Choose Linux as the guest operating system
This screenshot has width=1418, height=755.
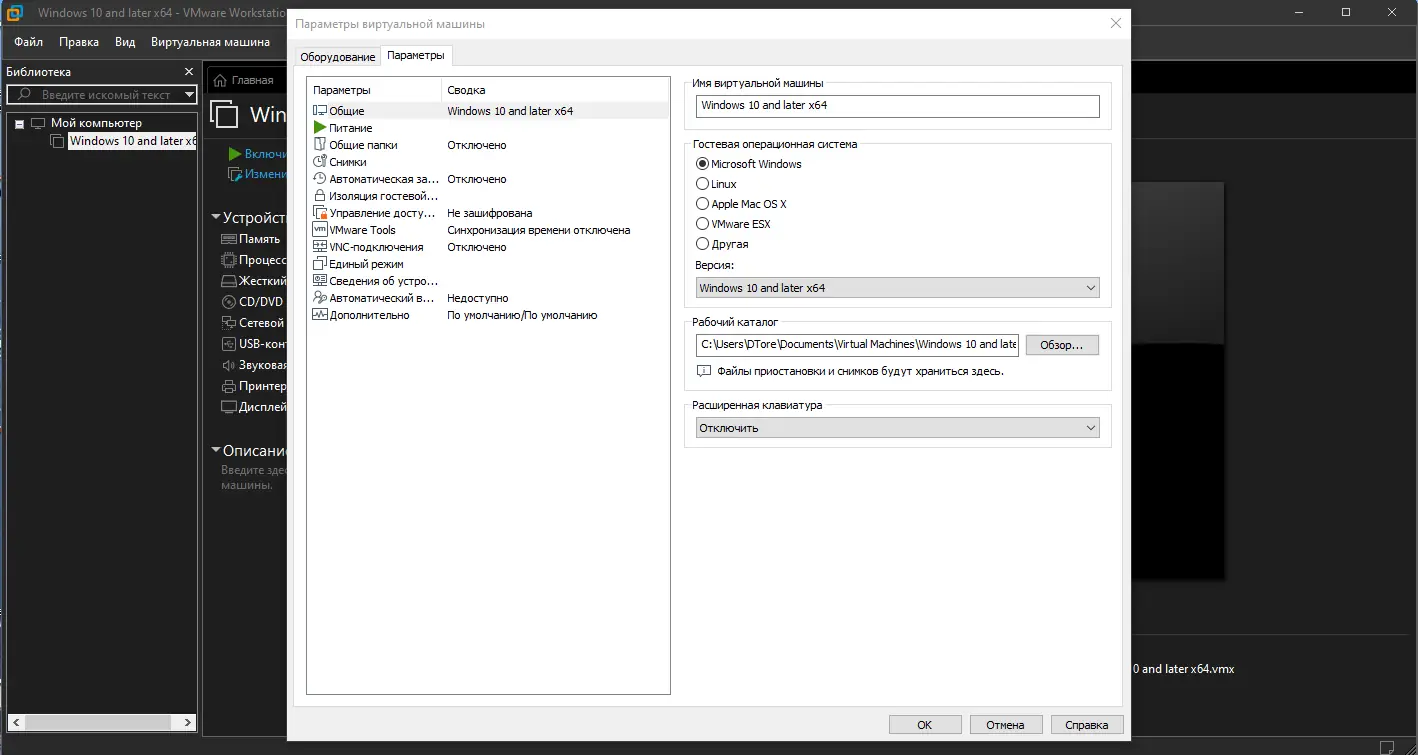tap(702, 184)
